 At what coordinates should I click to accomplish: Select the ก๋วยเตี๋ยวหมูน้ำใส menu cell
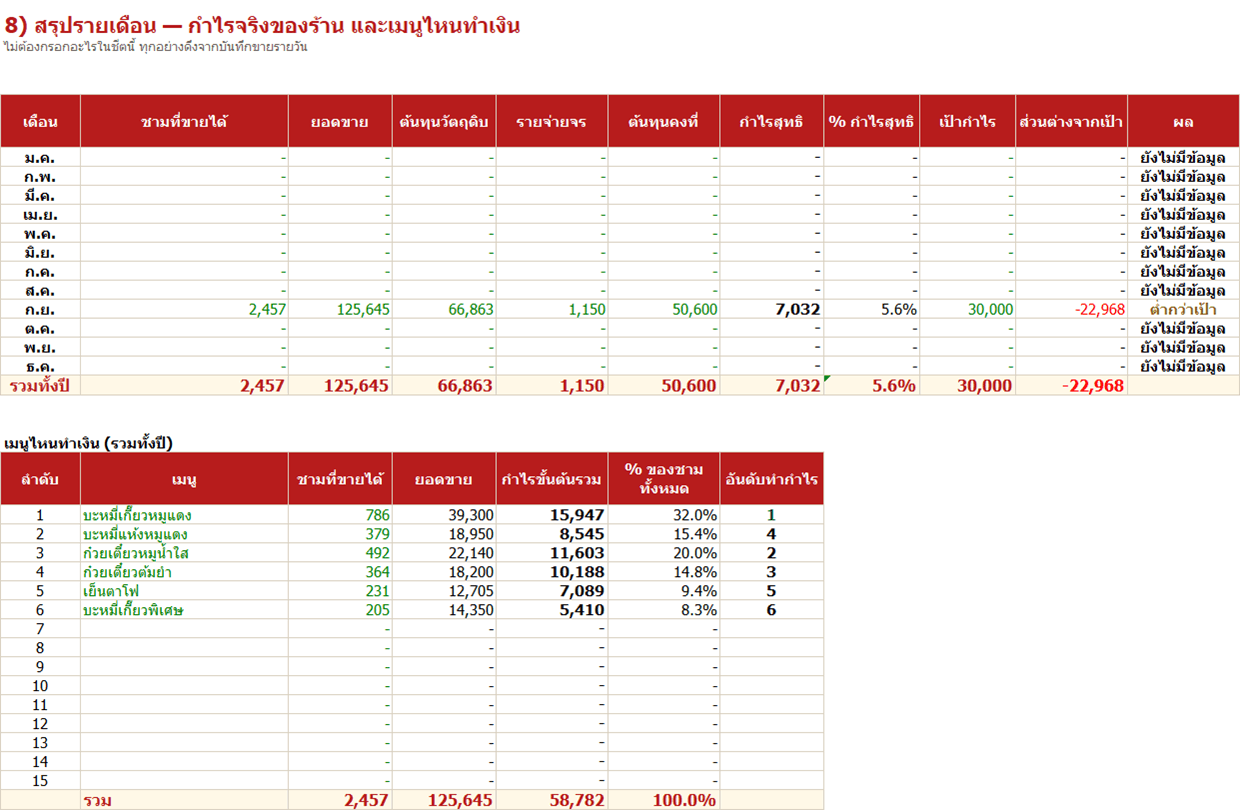coord(185,553)
